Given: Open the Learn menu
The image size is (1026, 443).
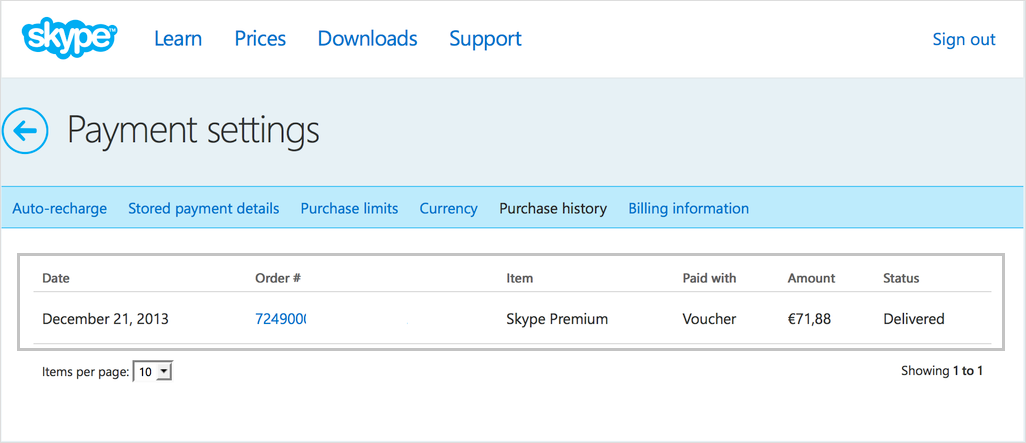Looking at the screenshot, I should point(178,39).
